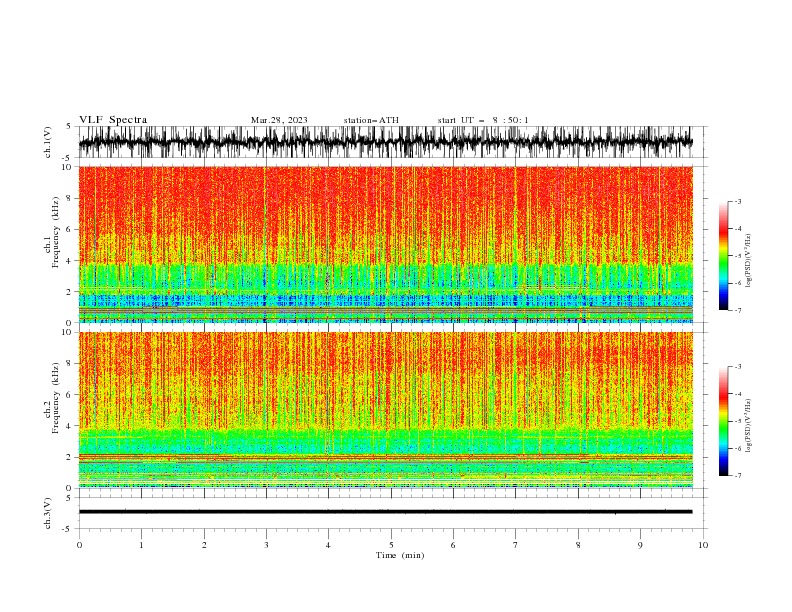This screenshot has width=792, height=612.
Task: Click the ch.2 colorbar "-5" tick value
Action: (x=738, y=421)
